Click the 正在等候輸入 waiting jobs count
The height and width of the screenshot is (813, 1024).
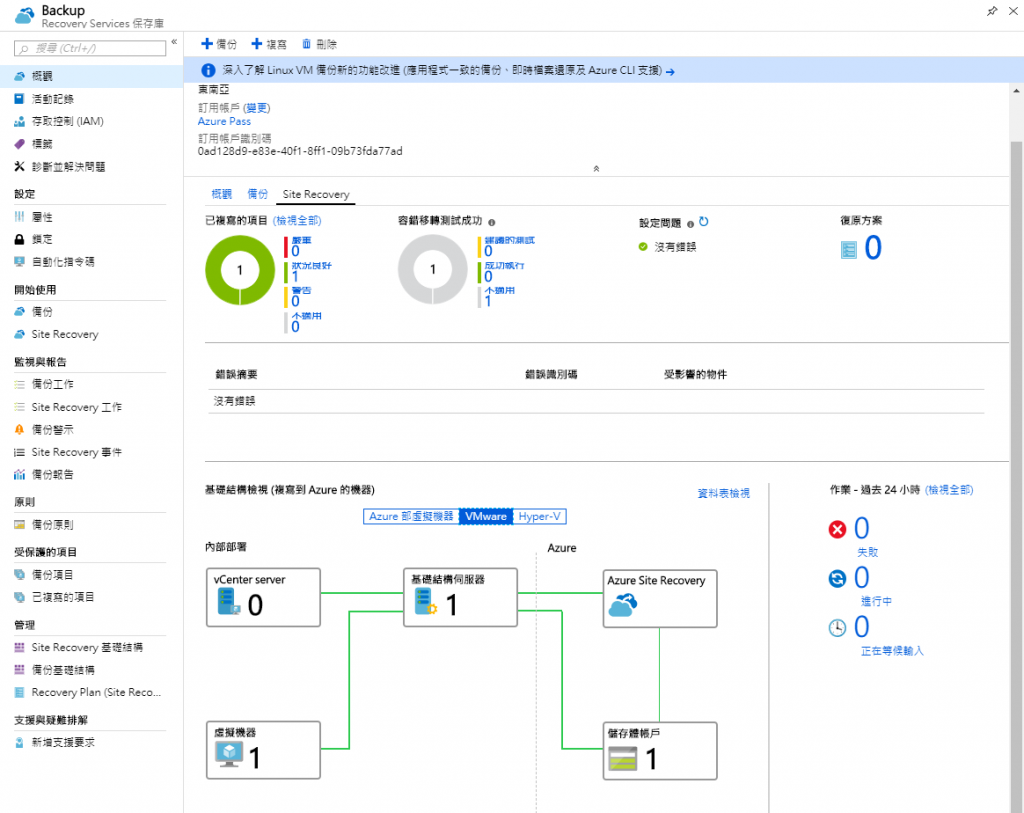[861, 628]
